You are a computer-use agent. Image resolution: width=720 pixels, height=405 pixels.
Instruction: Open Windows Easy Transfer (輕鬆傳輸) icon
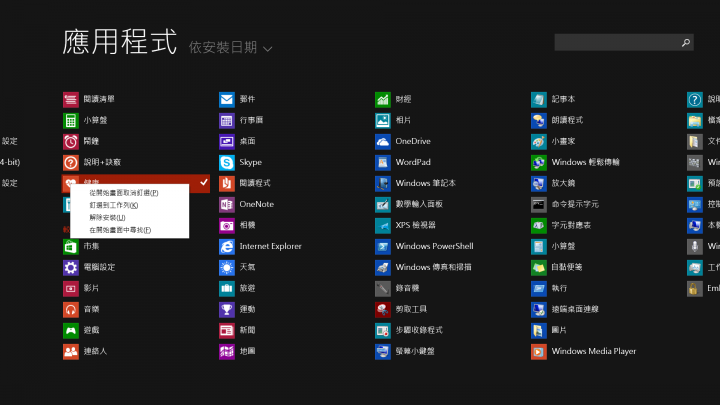539,162
